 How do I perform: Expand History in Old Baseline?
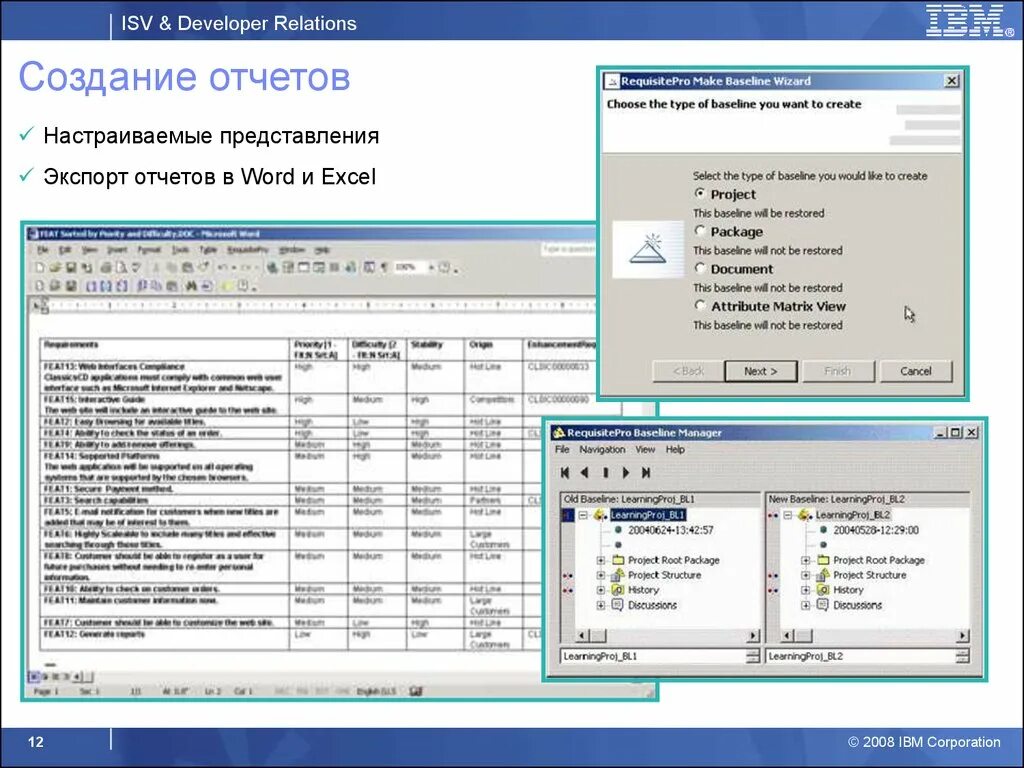[x=600, y=590]
